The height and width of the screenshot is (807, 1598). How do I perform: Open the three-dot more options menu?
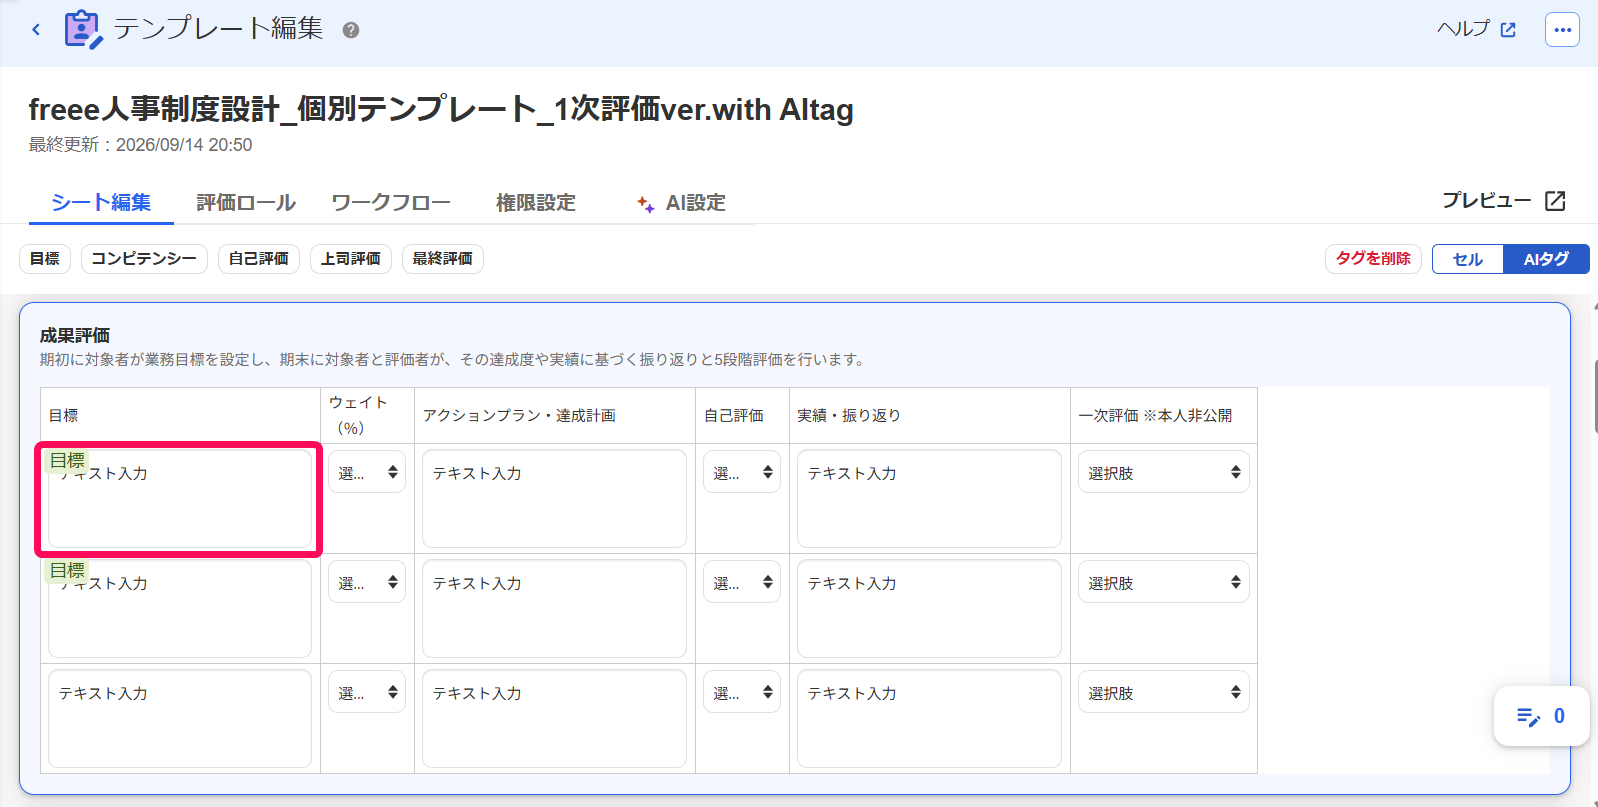coord(1562,30)
